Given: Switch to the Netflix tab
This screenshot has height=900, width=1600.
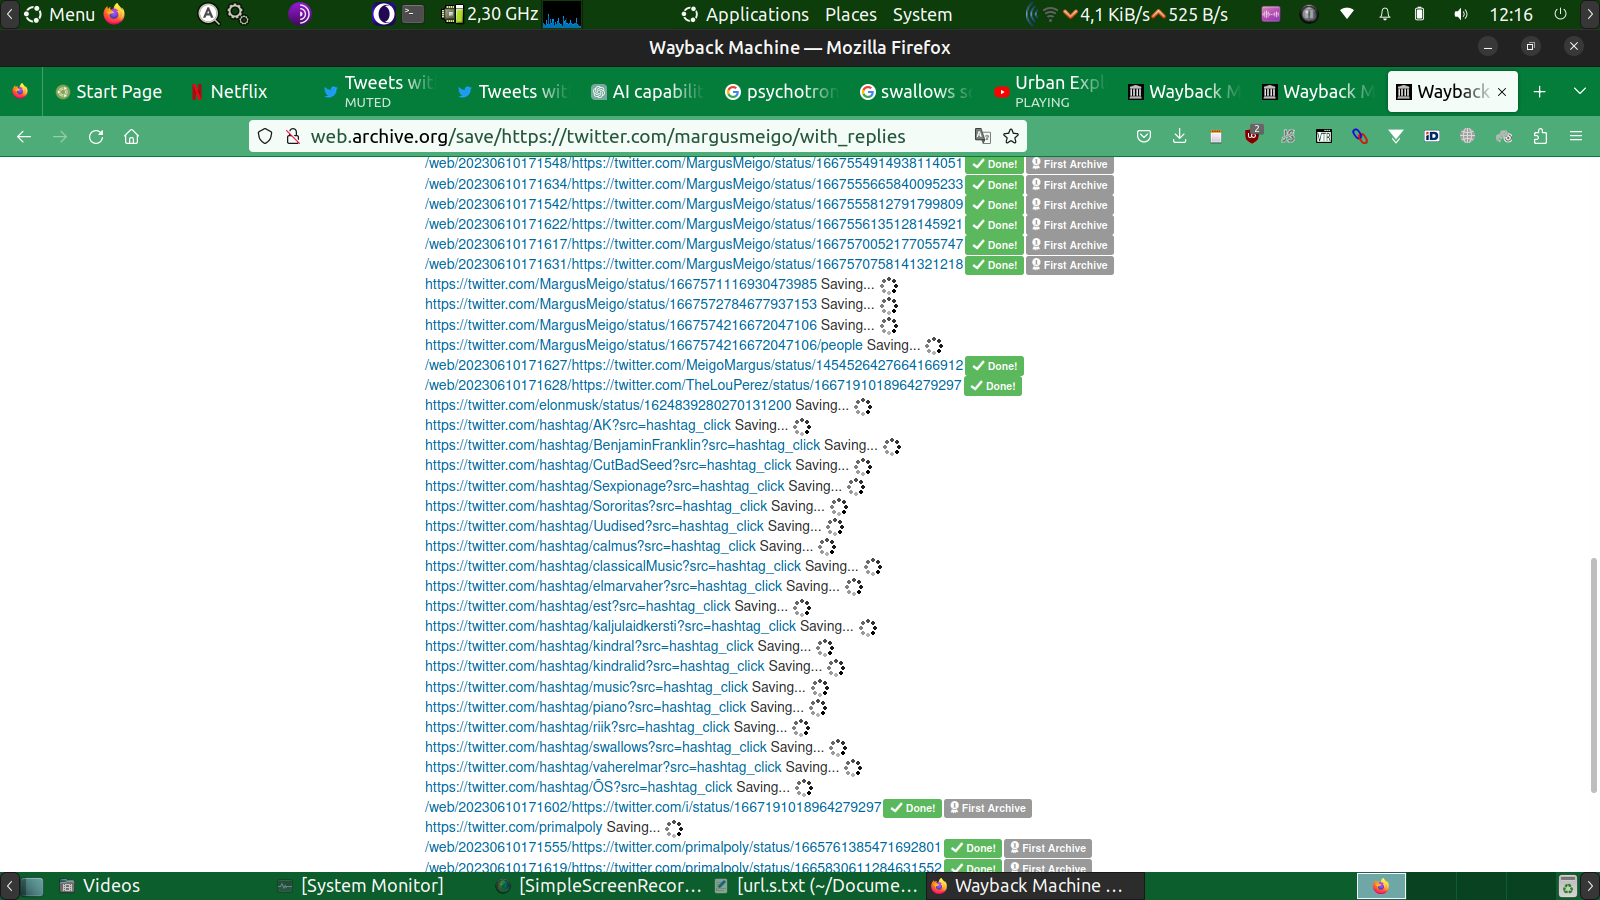Looking at the screenshot, I should click(x=241, y=91).
